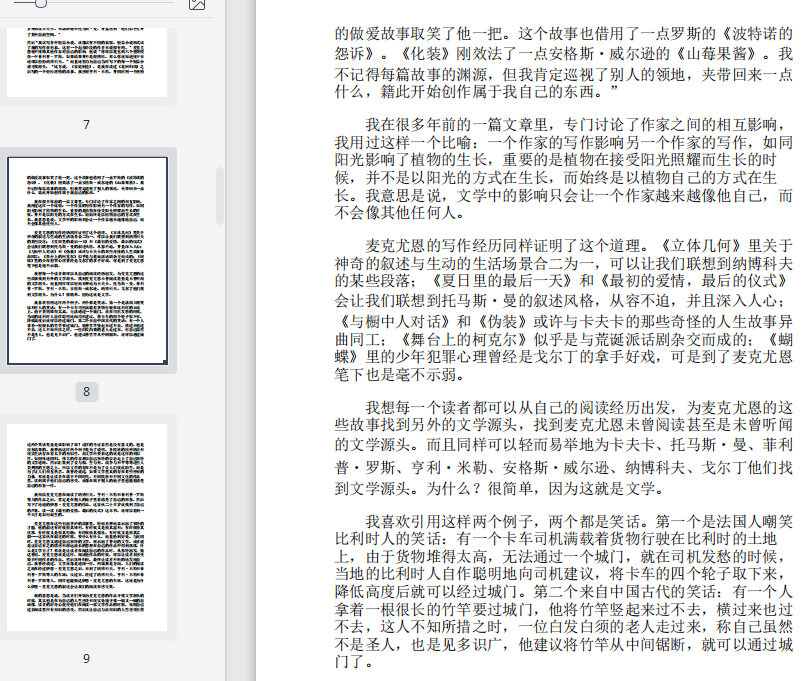Click paragraph starting 我在很多年前的一篇文章里

563,169
